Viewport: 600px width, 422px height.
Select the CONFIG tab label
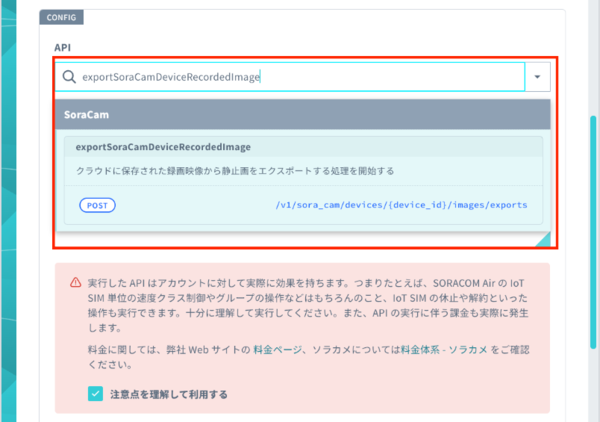[x=61, y=18]
